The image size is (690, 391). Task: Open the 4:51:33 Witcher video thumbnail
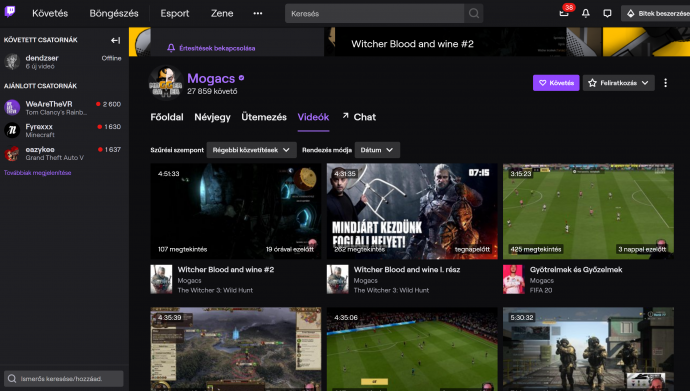point(236,211)
